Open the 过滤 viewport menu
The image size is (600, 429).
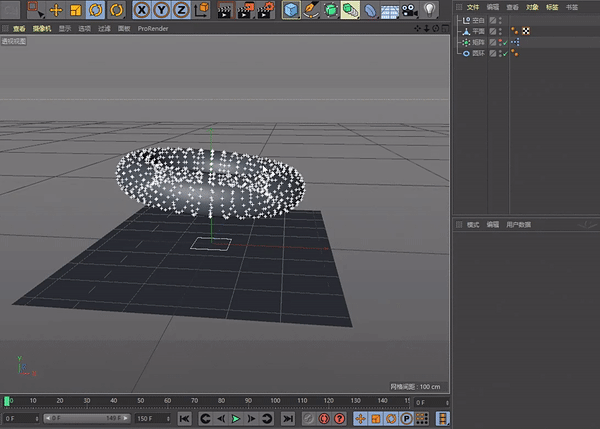[x=104, y=29]
